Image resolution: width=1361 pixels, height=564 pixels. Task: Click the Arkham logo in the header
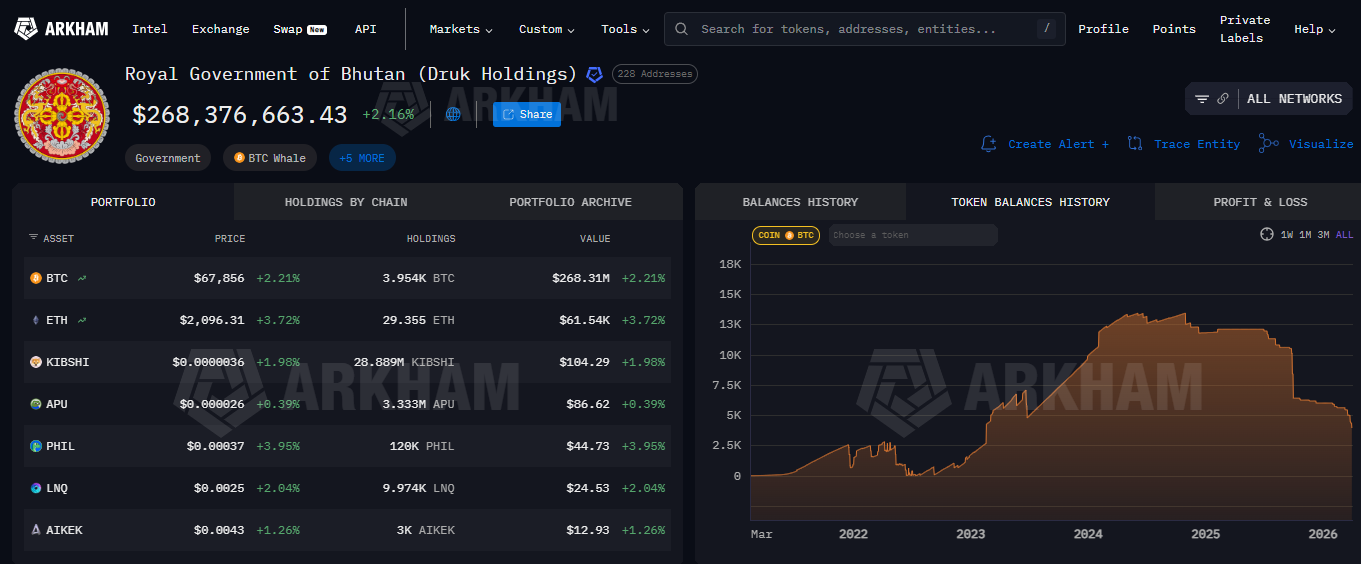click(60, 29)
